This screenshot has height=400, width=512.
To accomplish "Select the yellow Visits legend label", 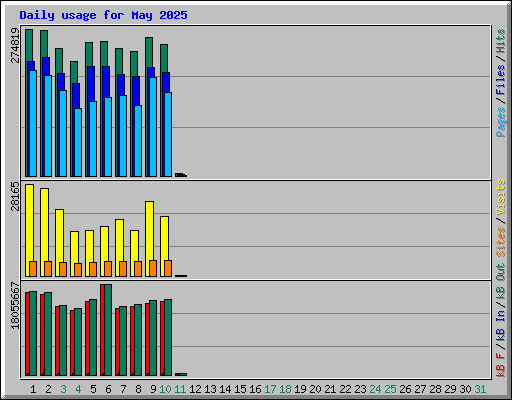I will click(x=500, y=197).
